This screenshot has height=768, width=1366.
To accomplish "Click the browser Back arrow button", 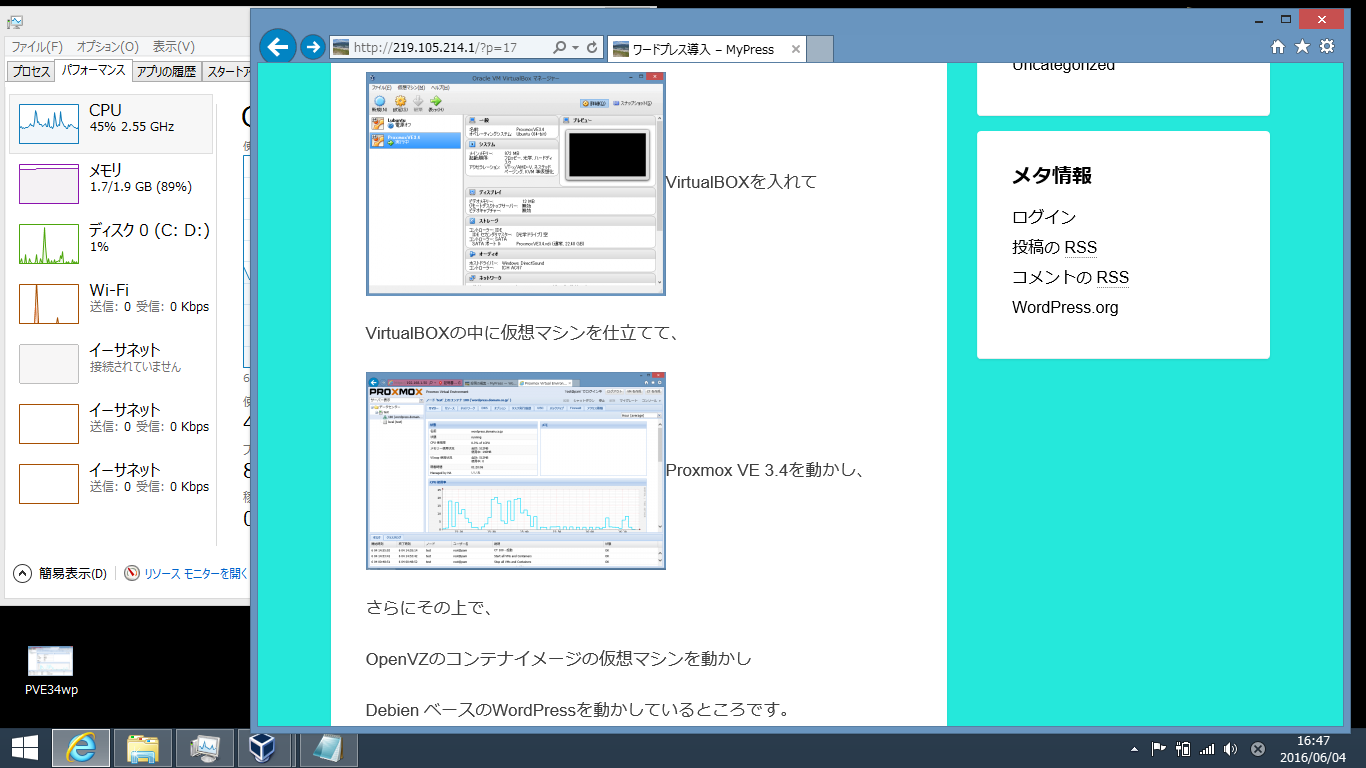I will click(278, 47).
